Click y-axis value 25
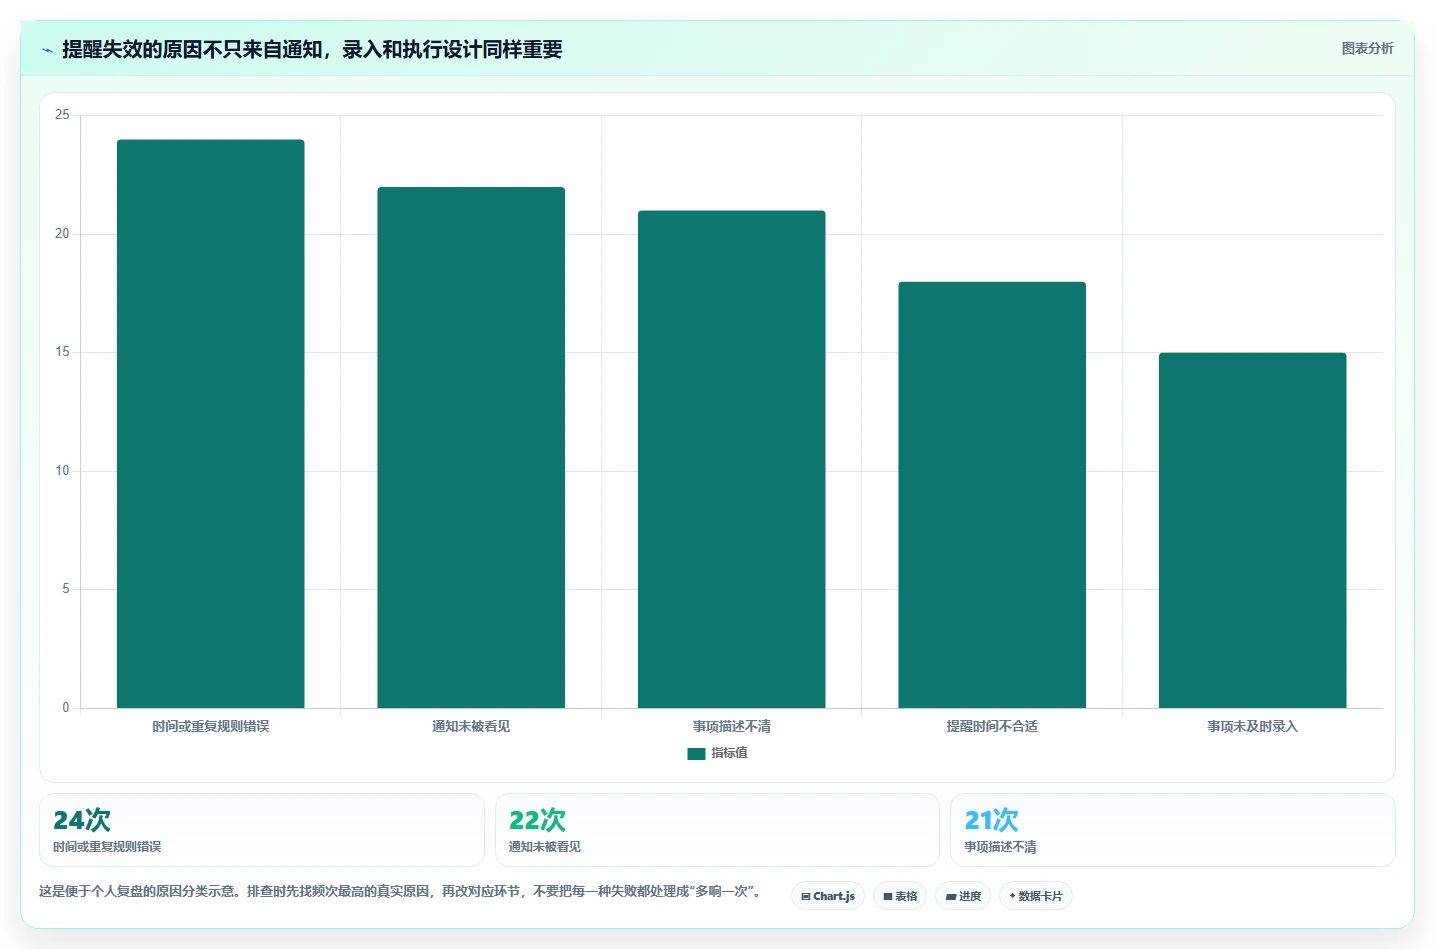 62,115
